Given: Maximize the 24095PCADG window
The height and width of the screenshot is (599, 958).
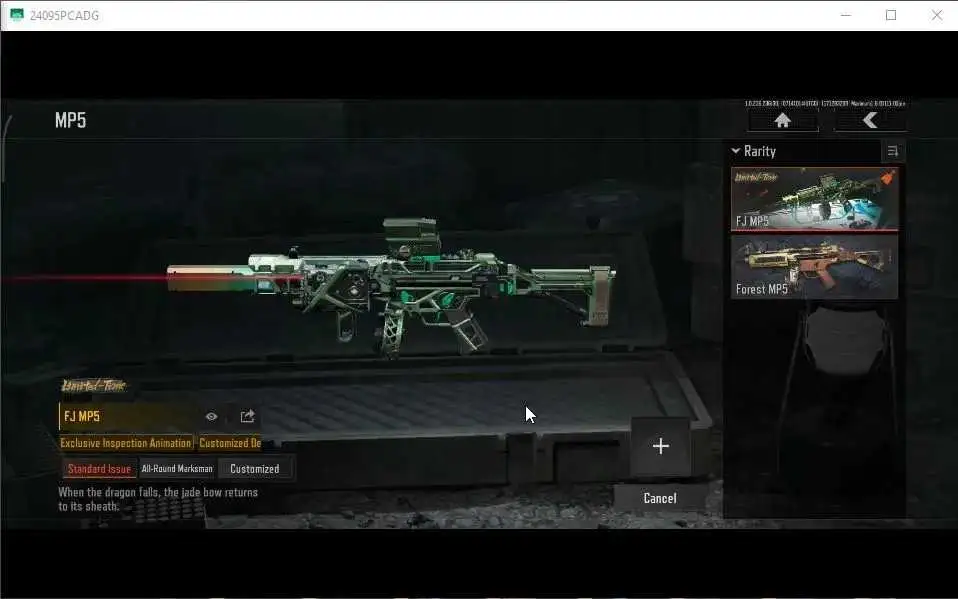Looking at the screenshot, I should pos(891,15).
